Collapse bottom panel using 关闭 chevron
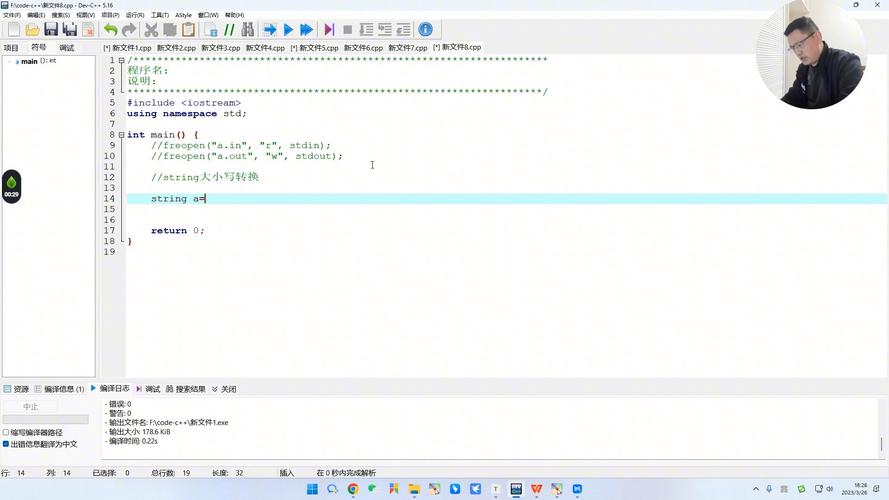Viewport: 889px width, 500px height. (x=223, y=388)
